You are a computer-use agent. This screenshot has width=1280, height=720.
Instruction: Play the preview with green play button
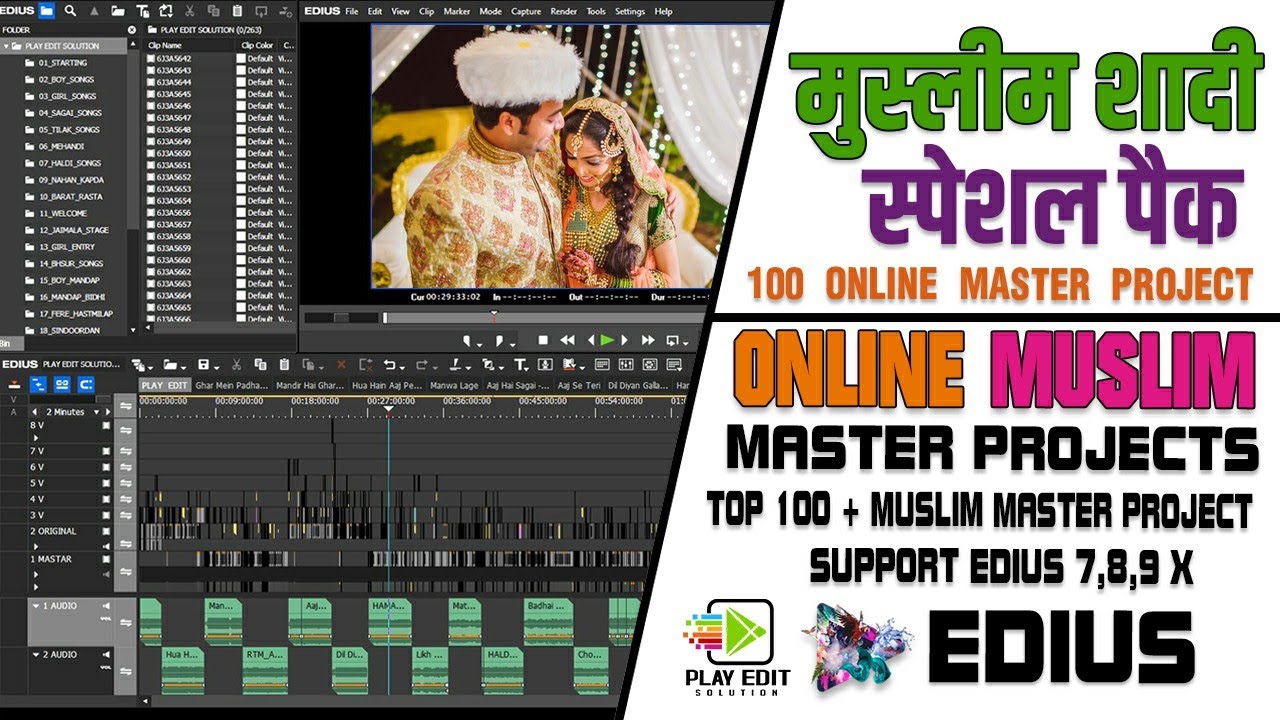tap(606, 340)
